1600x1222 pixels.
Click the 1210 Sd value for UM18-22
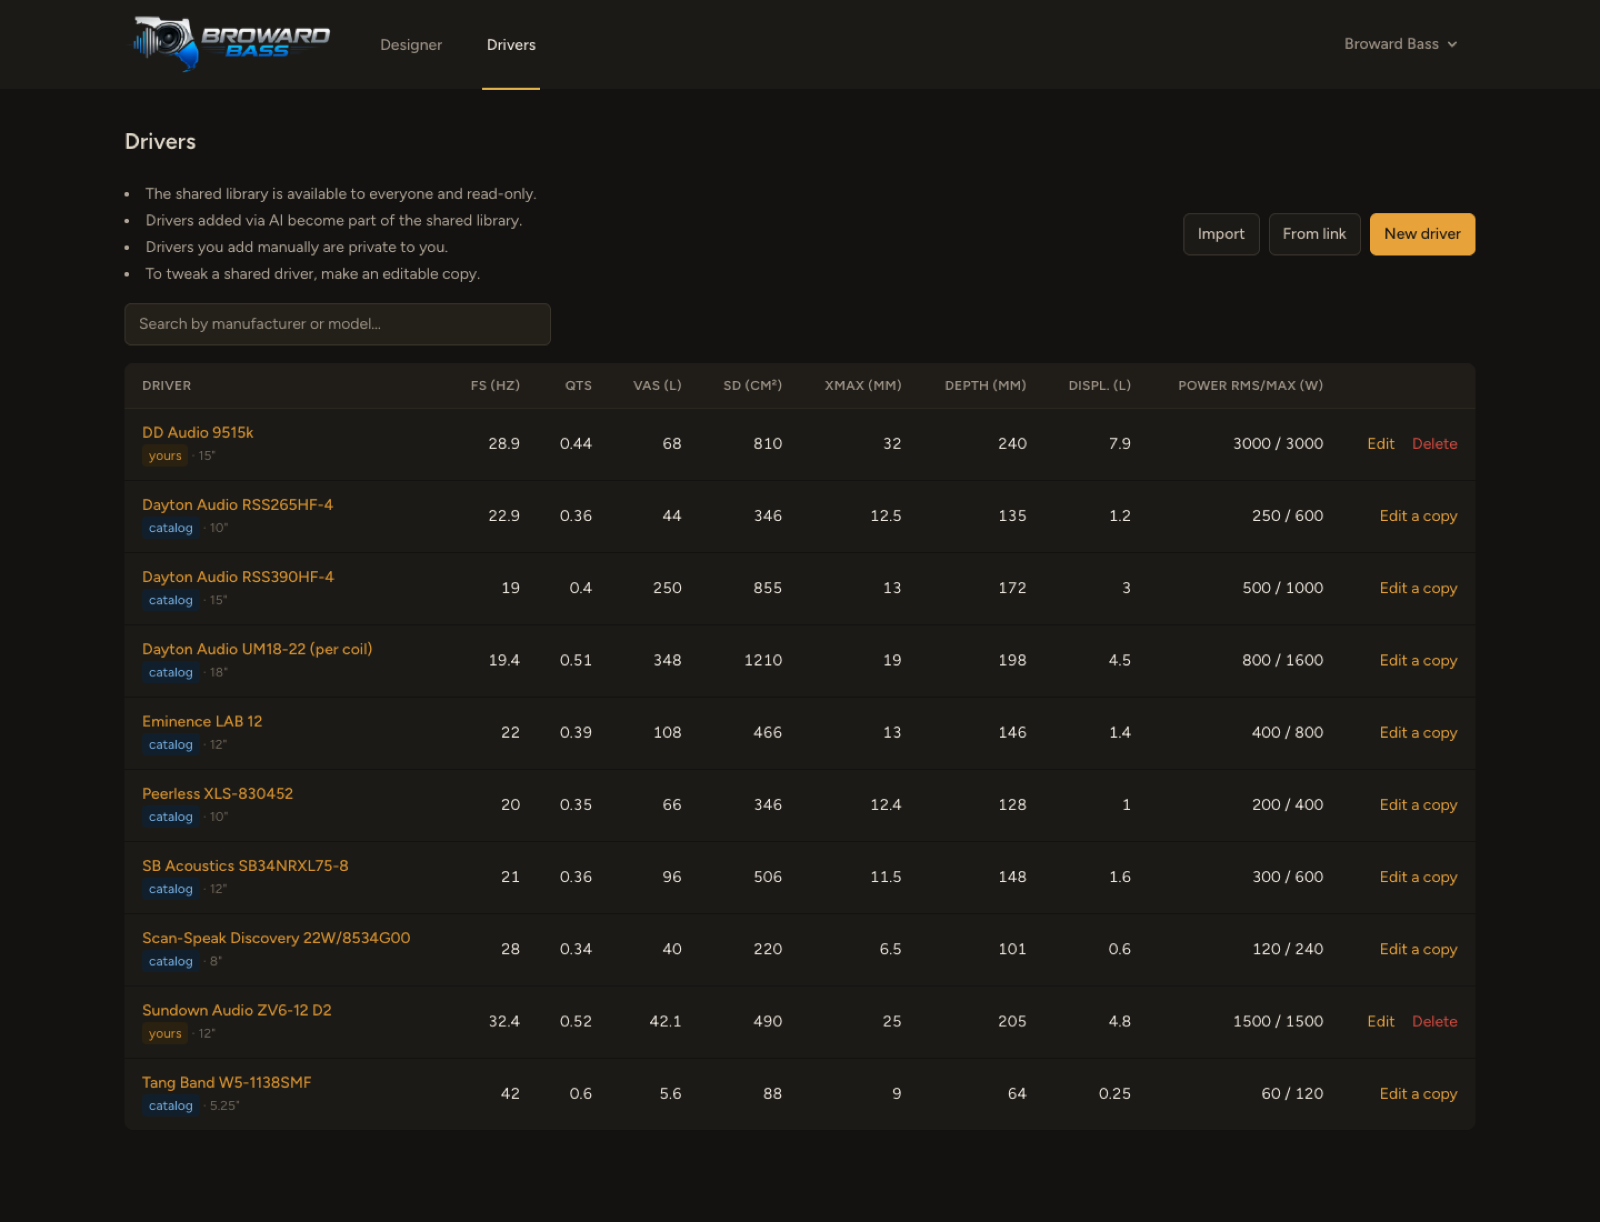[x=763, y=660]
